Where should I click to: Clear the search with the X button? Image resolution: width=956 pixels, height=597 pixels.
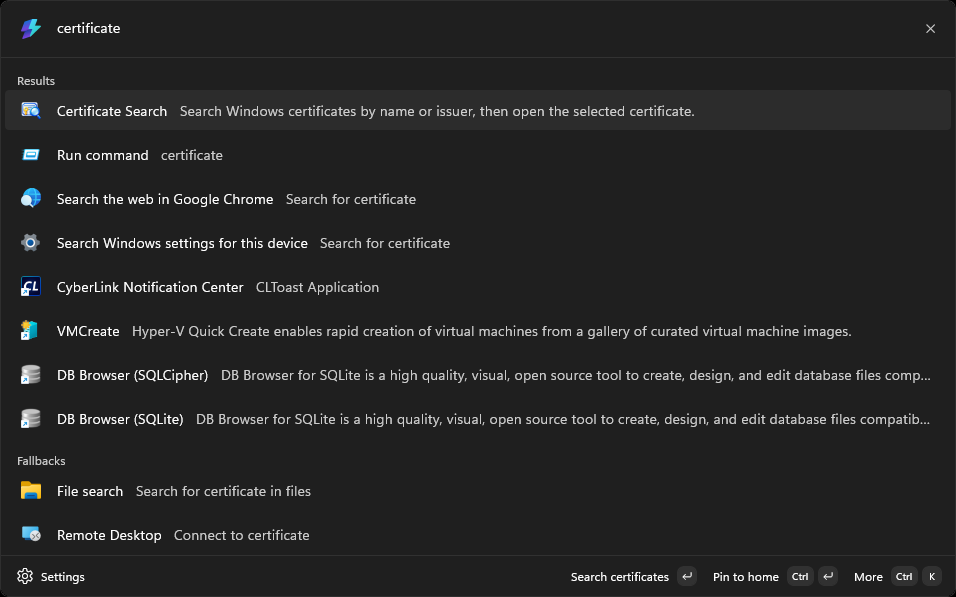tap(930, 29)
